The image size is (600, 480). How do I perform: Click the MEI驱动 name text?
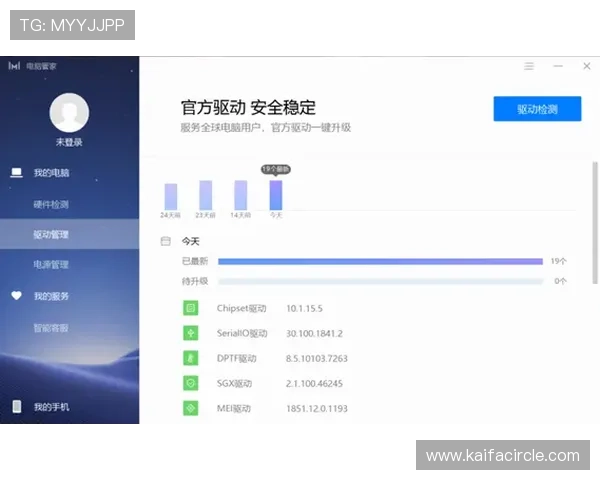[x=234, y=408]
